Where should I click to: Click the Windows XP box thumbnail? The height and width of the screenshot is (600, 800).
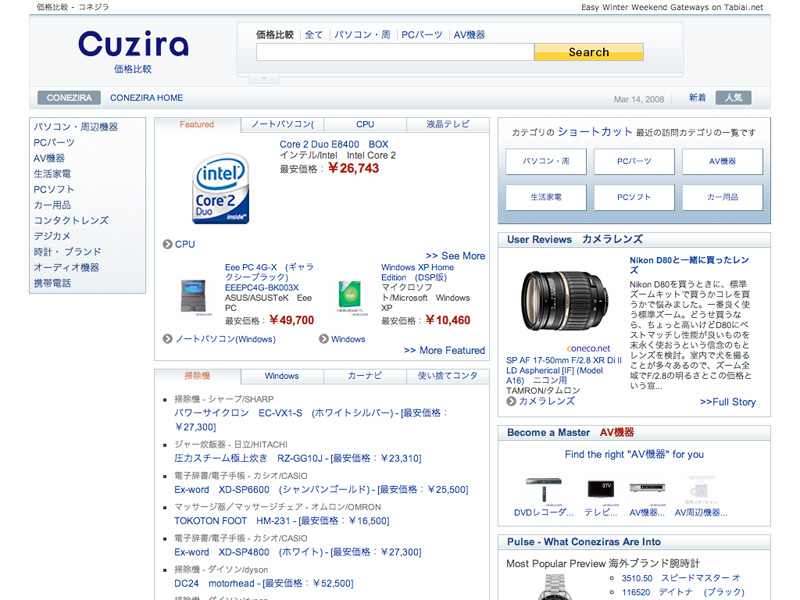(350, 296)
